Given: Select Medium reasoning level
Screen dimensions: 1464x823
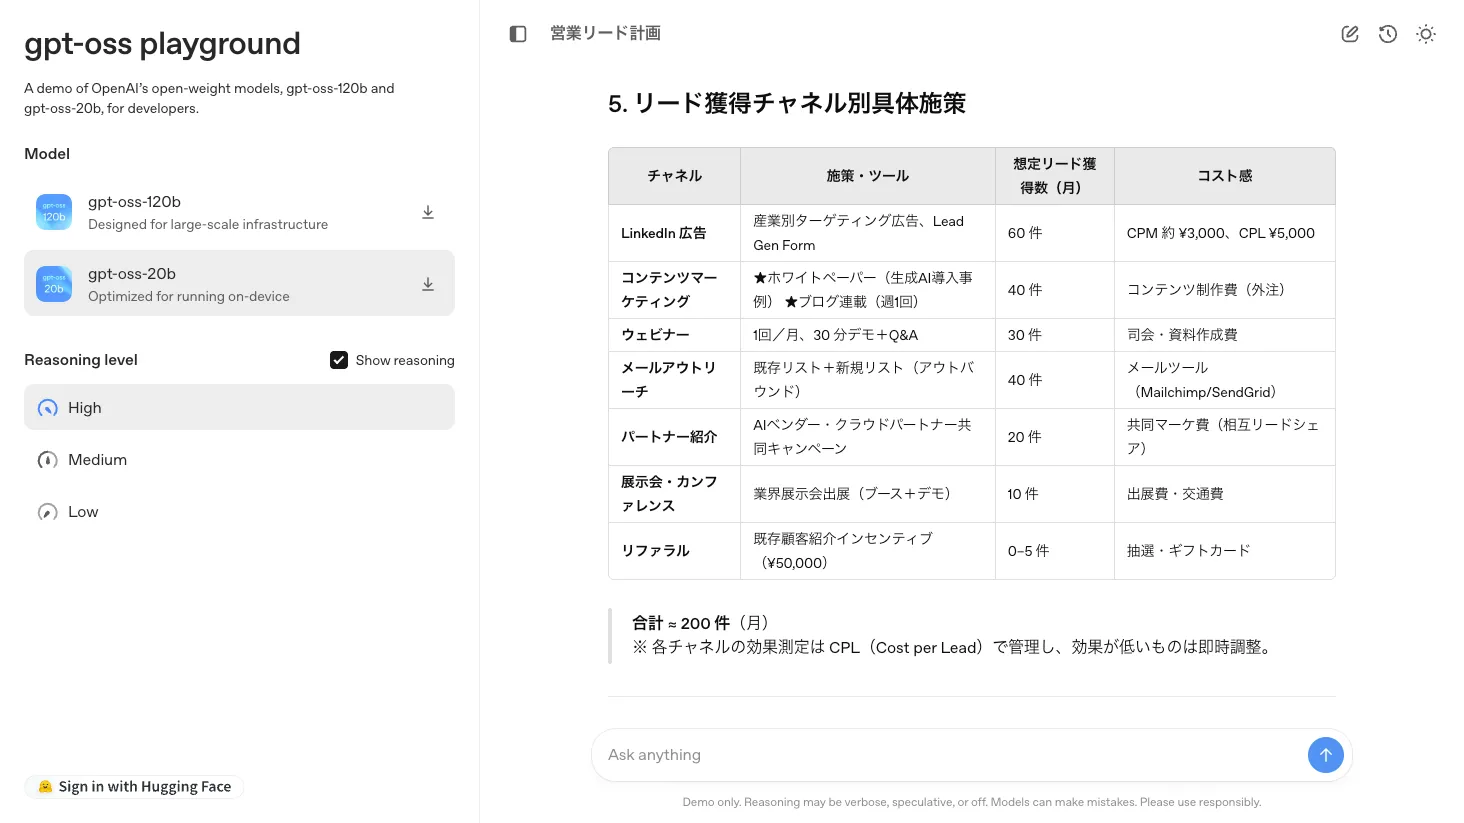Looking at the screenshot, I should [x=239, y=460].
